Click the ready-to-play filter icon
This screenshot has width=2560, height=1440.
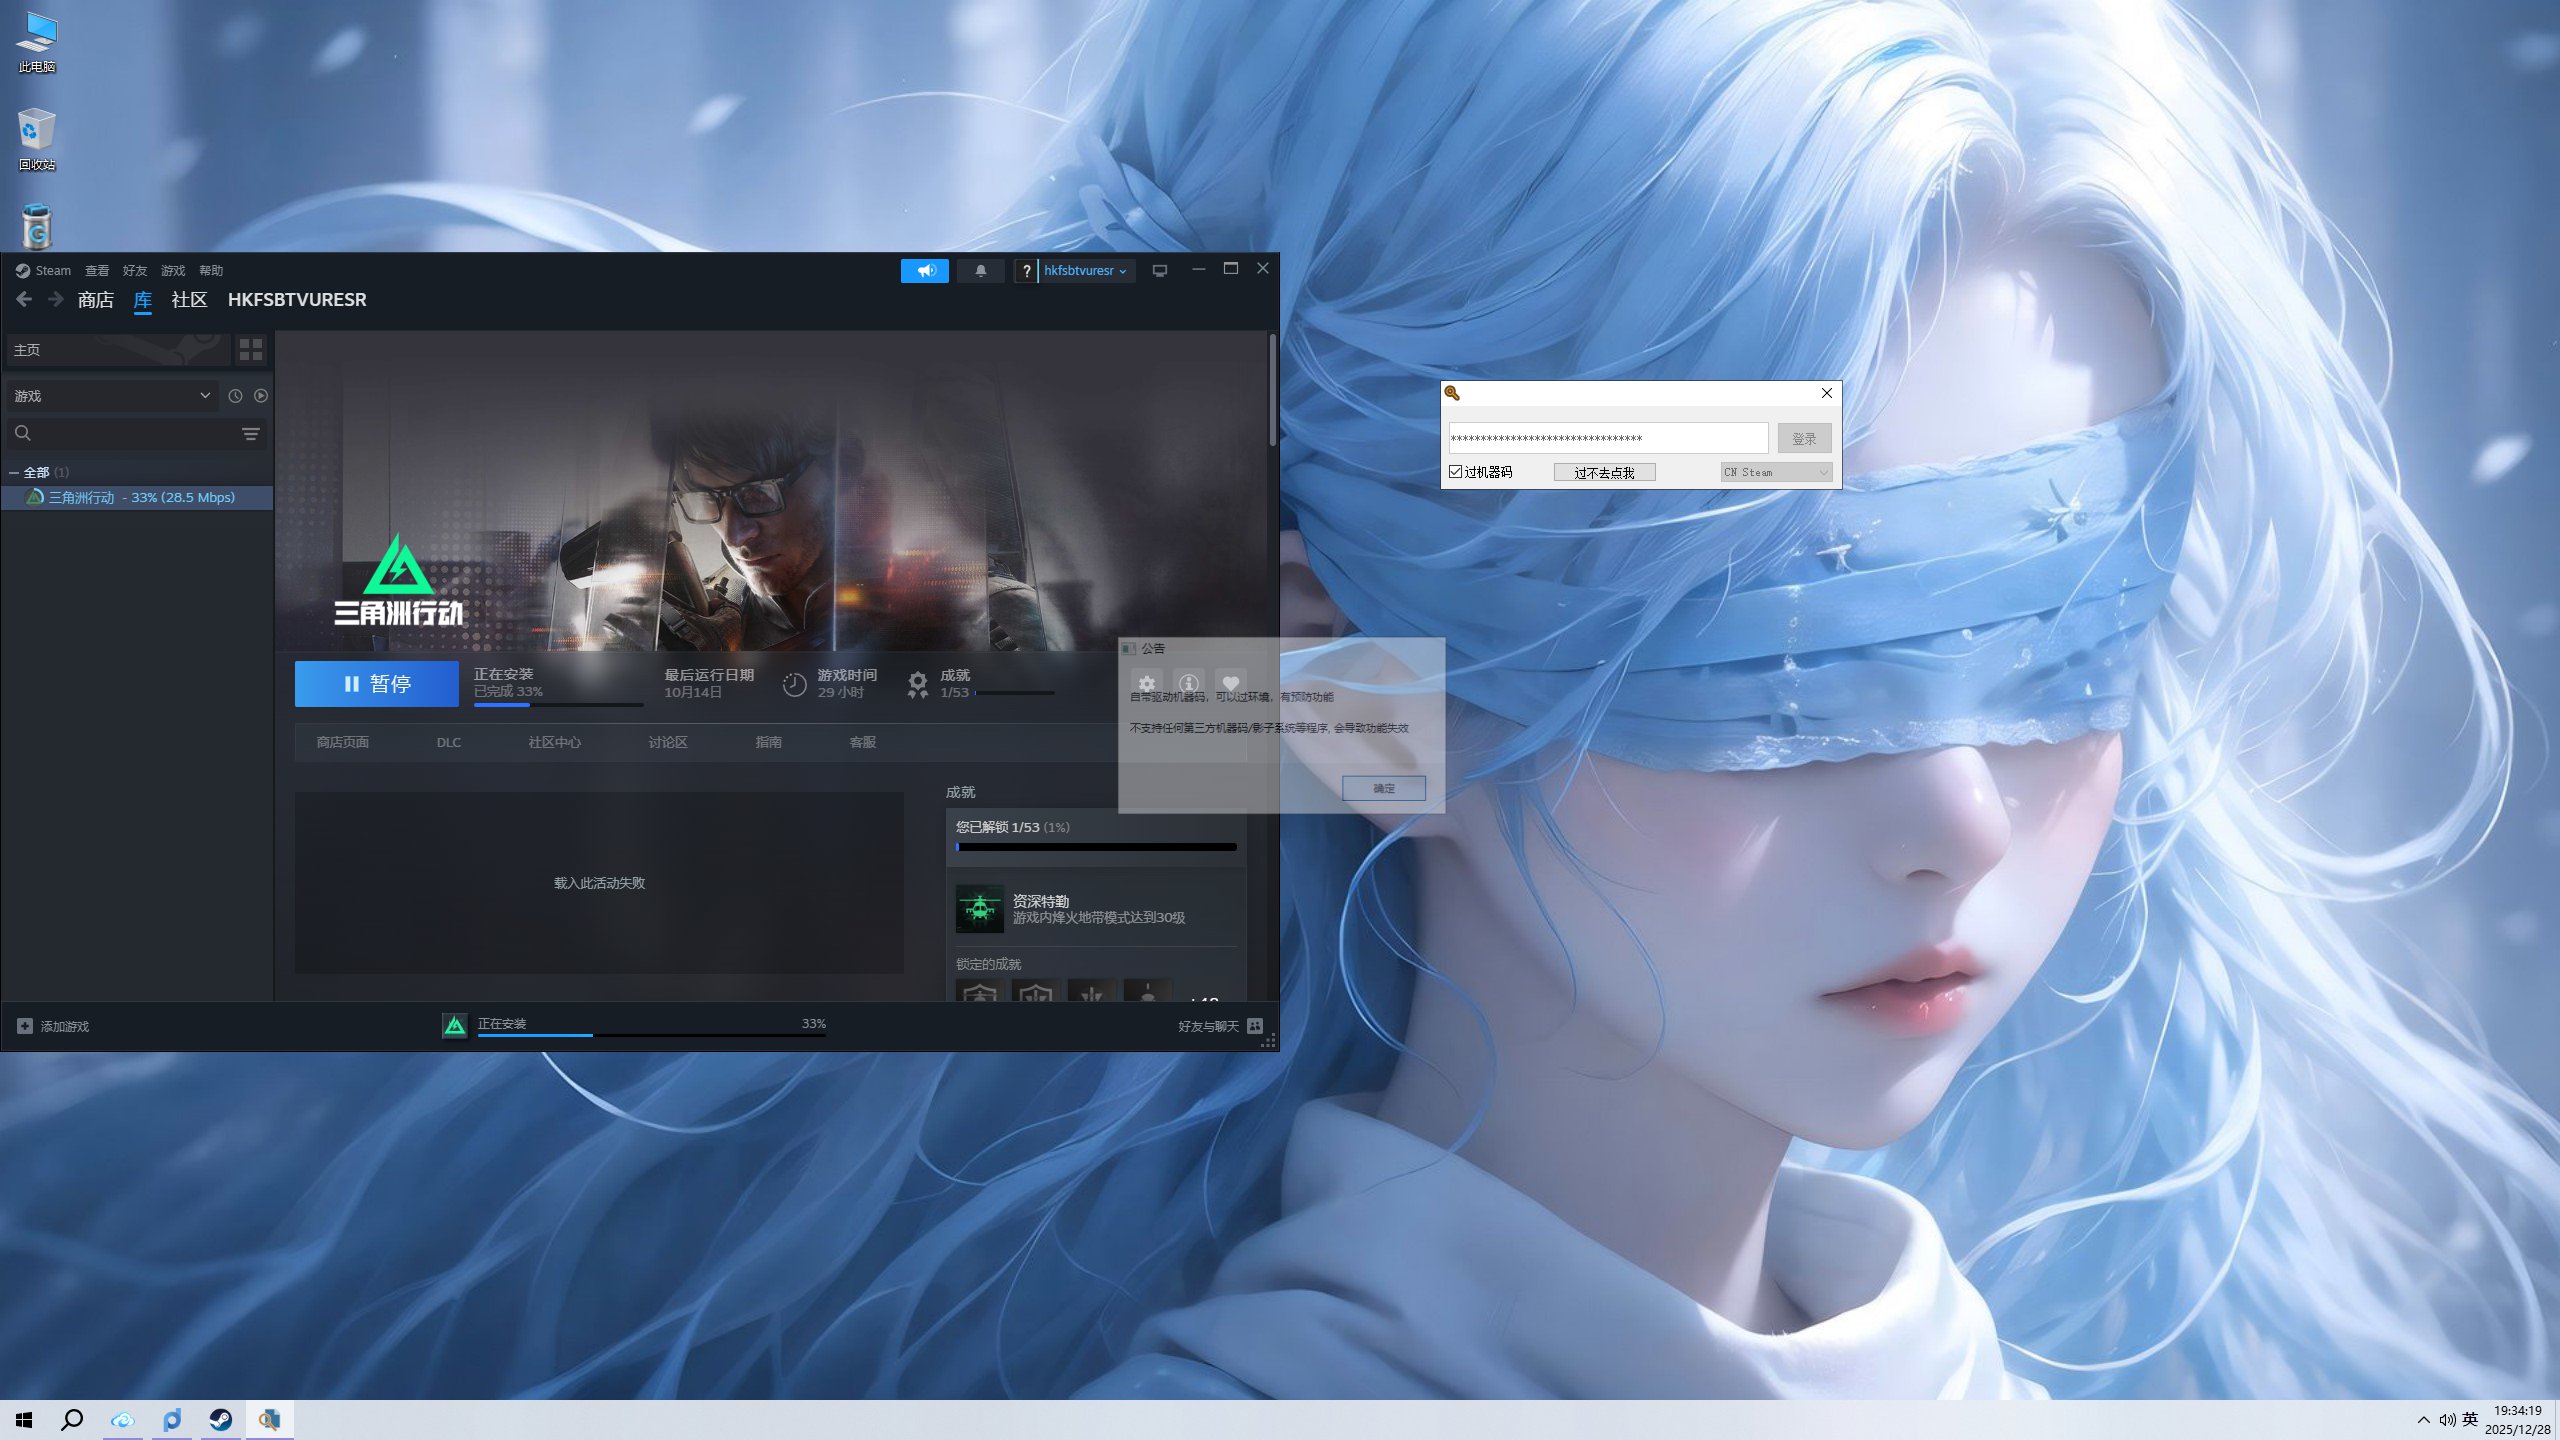point(261,396)
